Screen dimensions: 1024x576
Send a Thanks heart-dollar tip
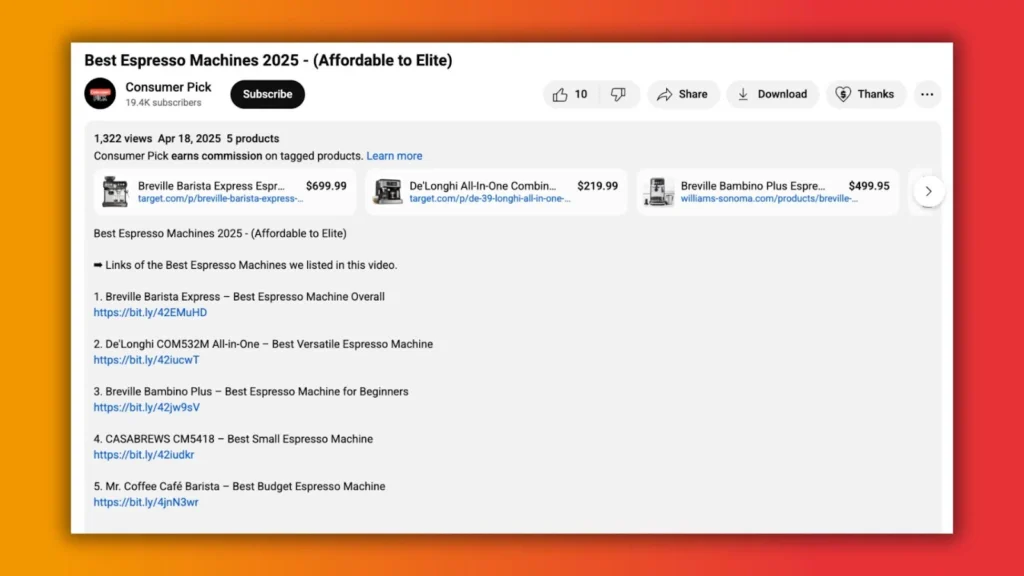coord(865,94)
